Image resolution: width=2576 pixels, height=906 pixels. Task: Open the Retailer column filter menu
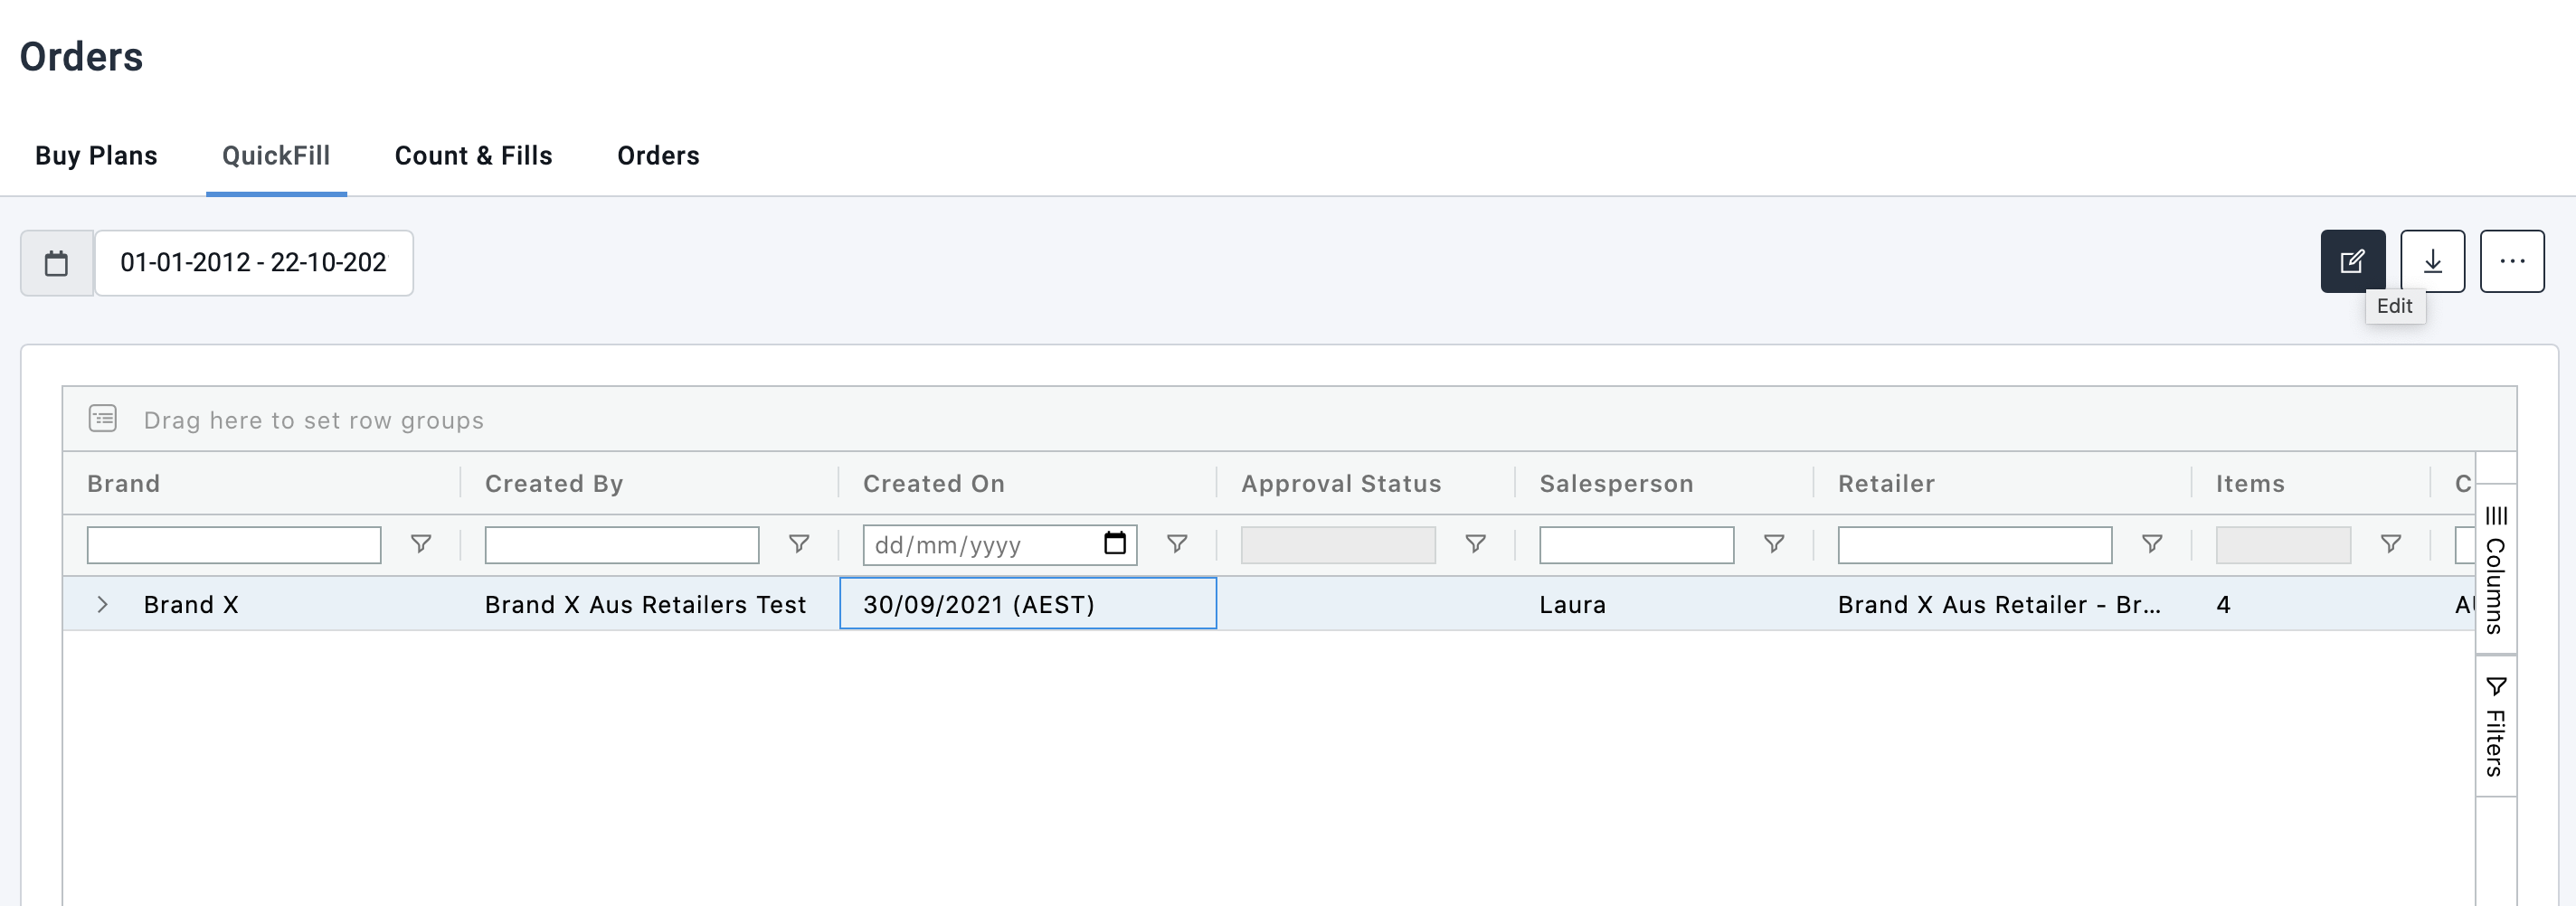tap(2152, 545)
